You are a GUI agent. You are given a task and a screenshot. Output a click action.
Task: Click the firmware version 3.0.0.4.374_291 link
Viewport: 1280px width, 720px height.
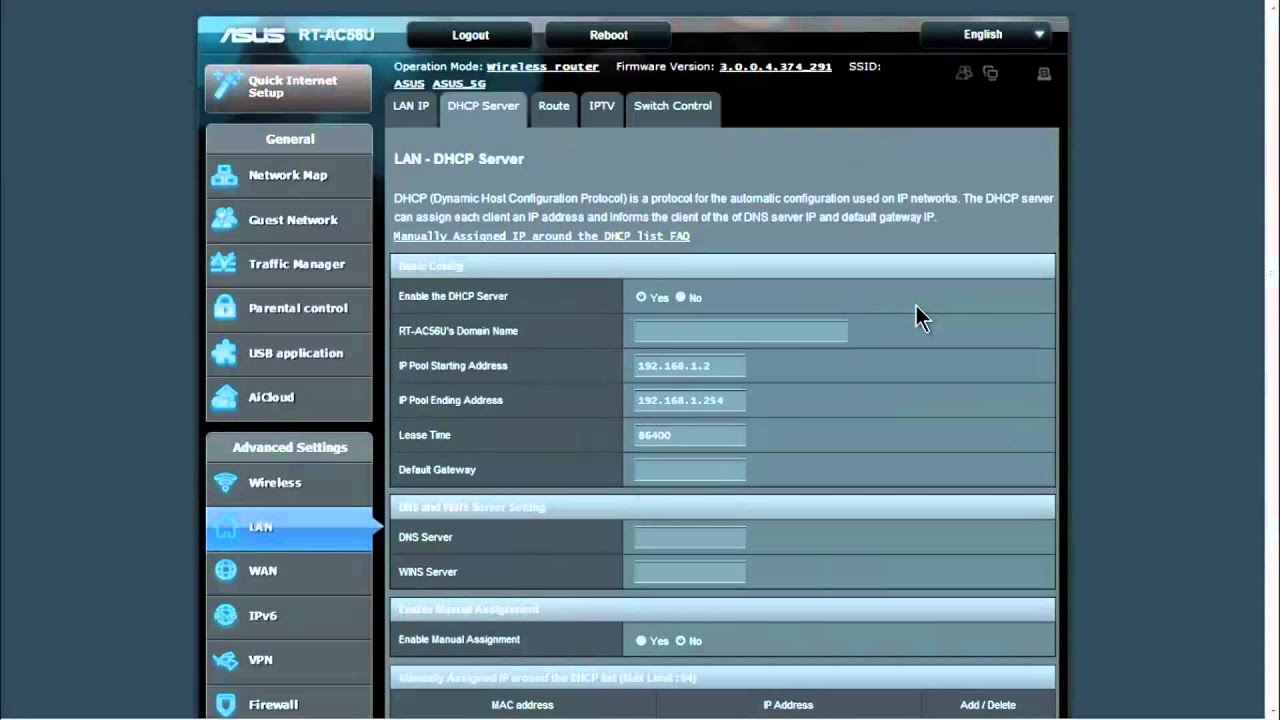click(775, 67)
